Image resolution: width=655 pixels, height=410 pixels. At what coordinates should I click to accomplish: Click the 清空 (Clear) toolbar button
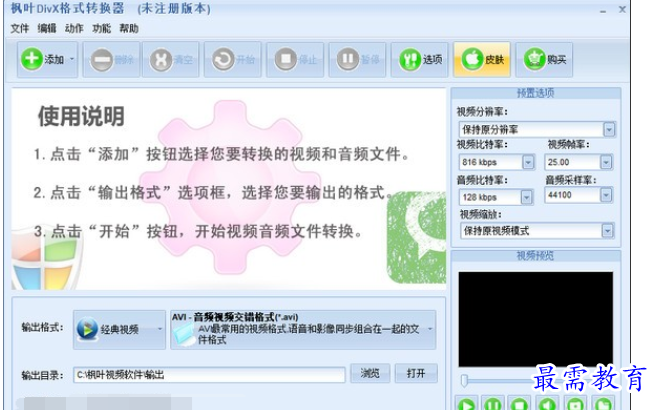tap(171, 59)
